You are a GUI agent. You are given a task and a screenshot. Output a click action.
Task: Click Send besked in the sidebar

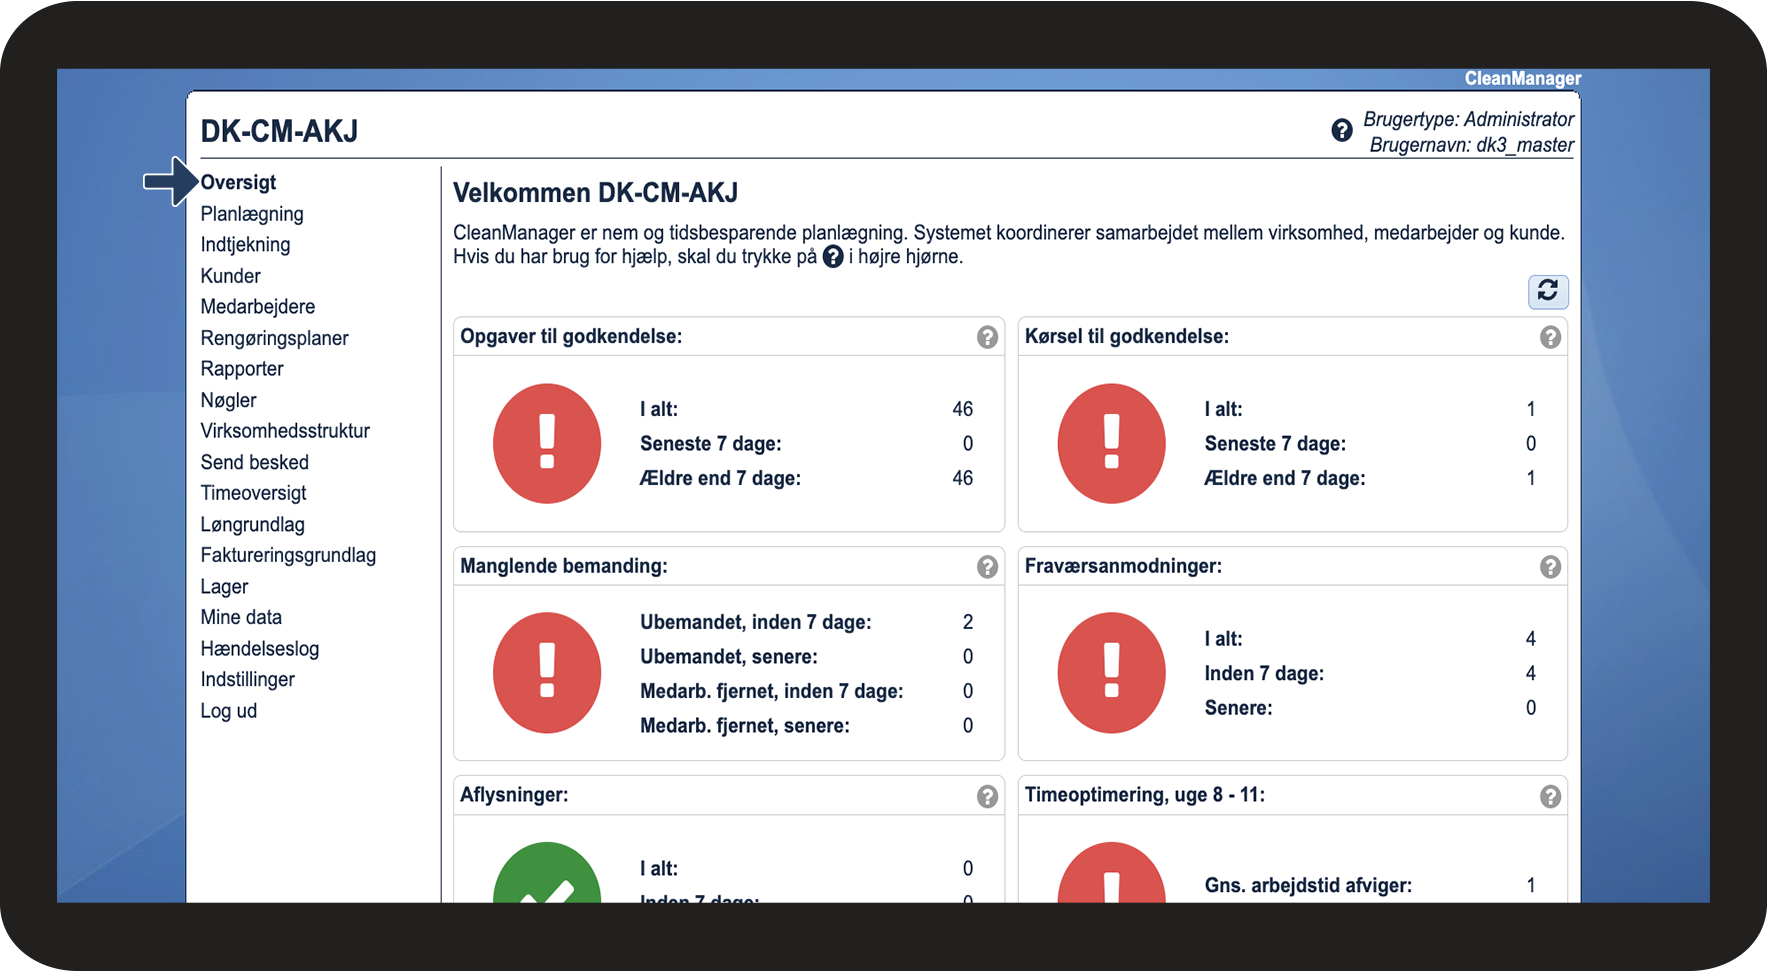click(255, 462)
